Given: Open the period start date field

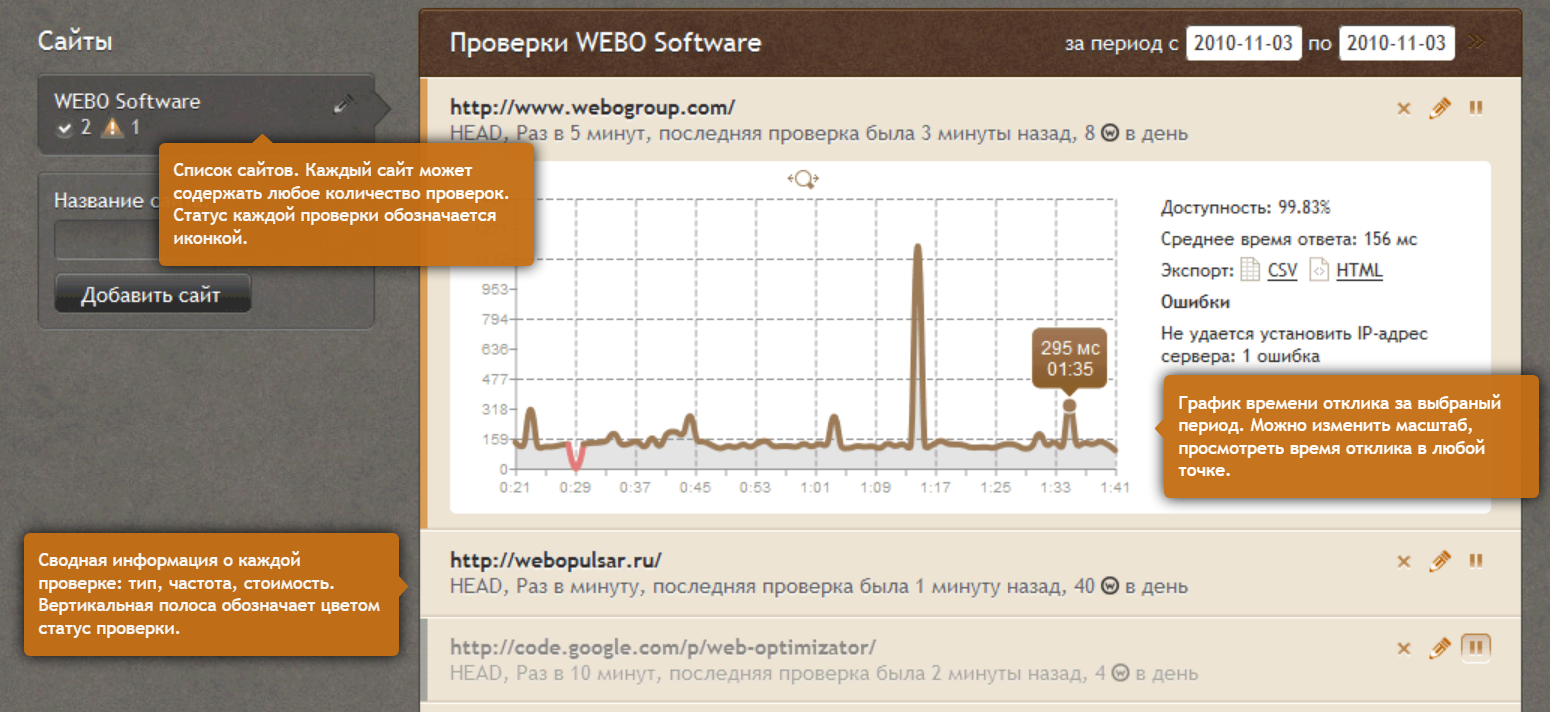Looking at the screenshot, I should click(x=1244, y=43).
